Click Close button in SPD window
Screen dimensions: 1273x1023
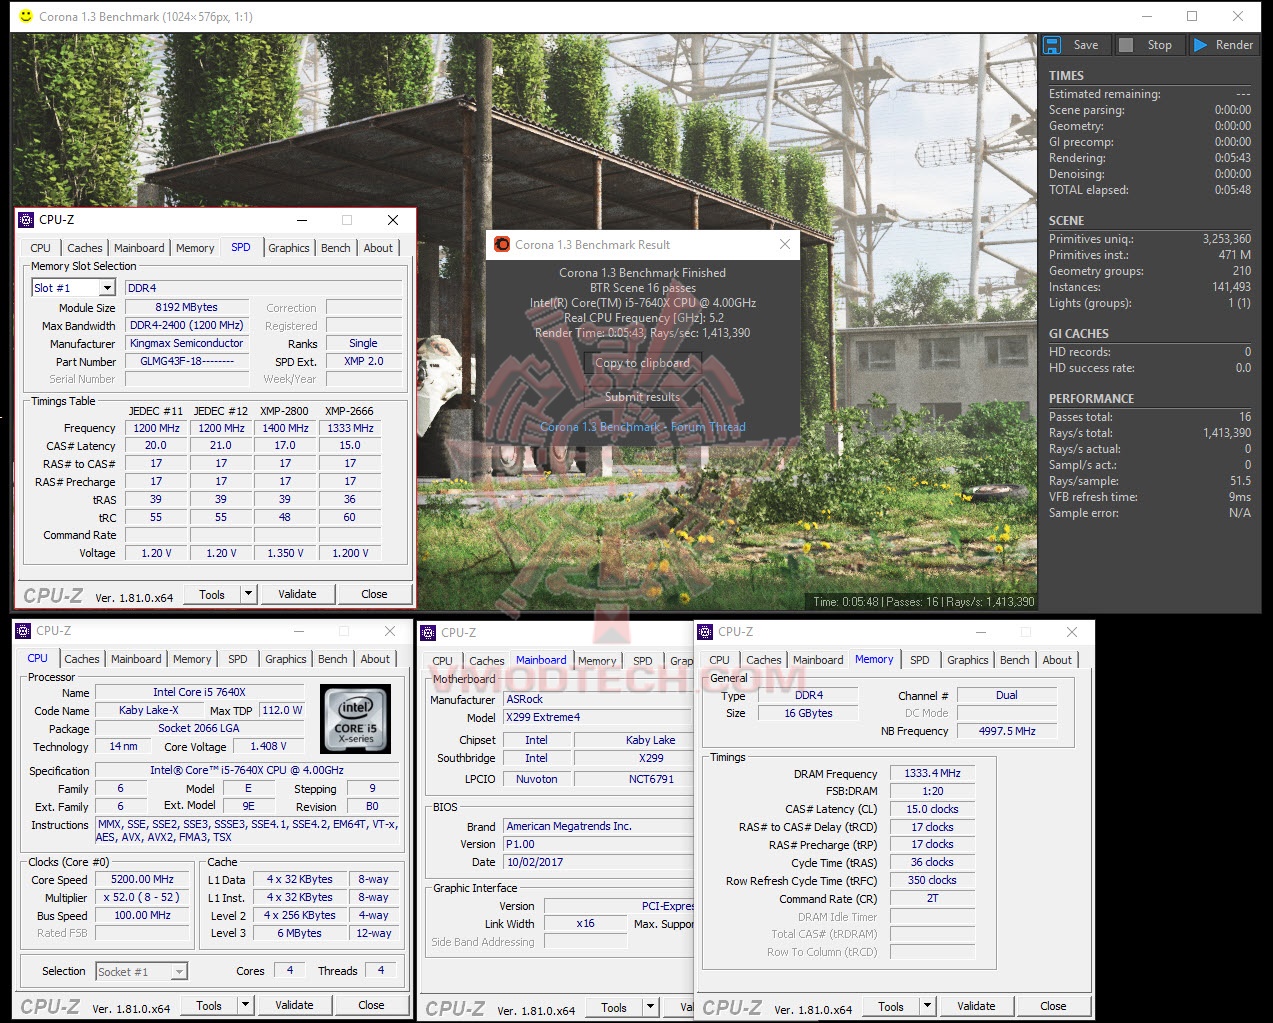pyautogui.click(x=374, y=594)
